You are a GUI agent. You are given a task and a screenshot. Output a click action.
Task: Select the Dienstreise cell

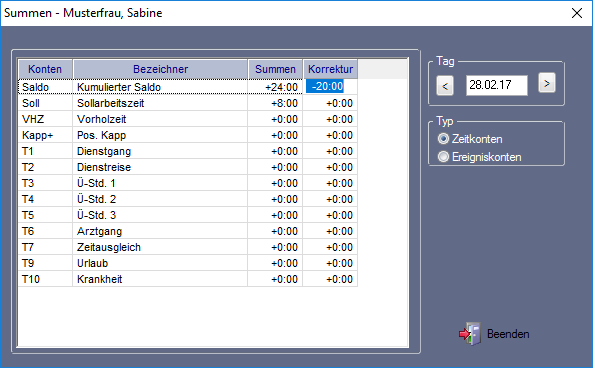coord(160,167)
